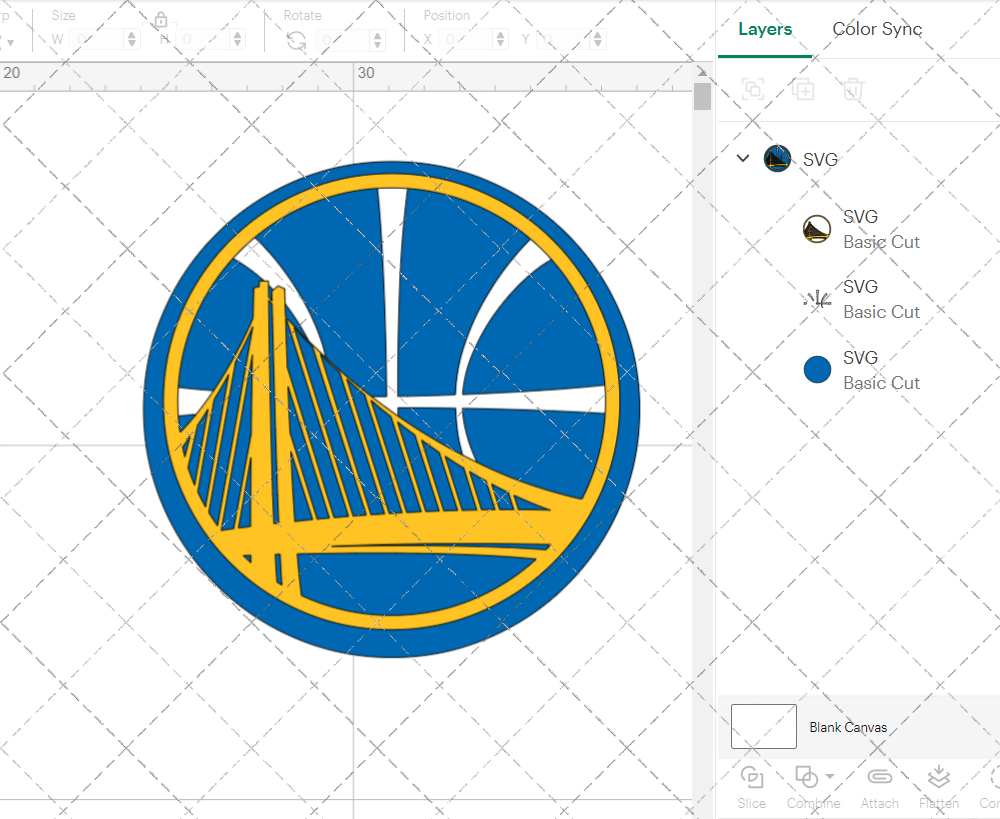Click the Height size input field
Image resolution: width=1000 pixels, height=819 pixels.
point(203,40)
